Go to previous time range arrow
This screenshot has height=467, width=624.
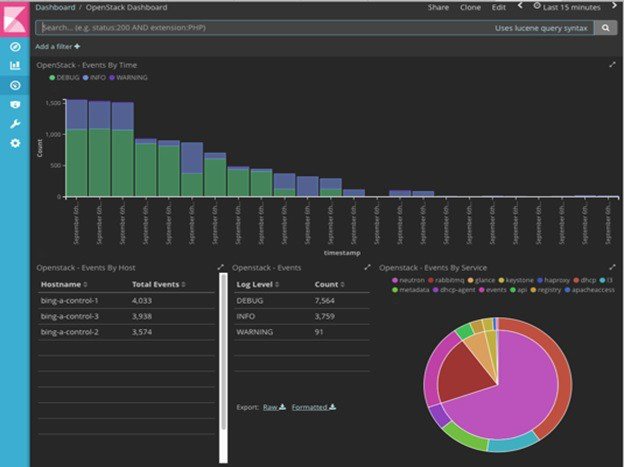click(520, 6)
